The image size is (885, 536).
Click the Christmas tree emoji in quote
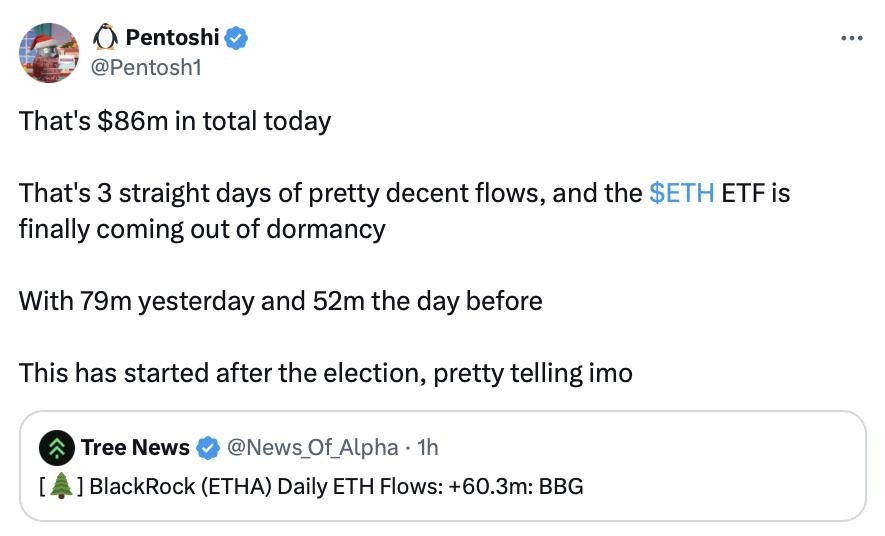[x=60, y=487]
